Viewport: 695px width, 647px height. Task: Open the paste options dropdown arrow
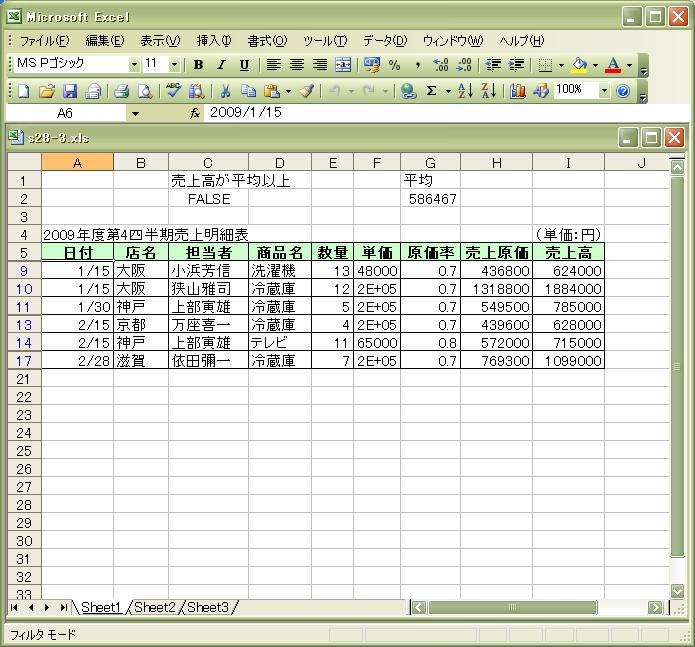(x=289, y=91)
